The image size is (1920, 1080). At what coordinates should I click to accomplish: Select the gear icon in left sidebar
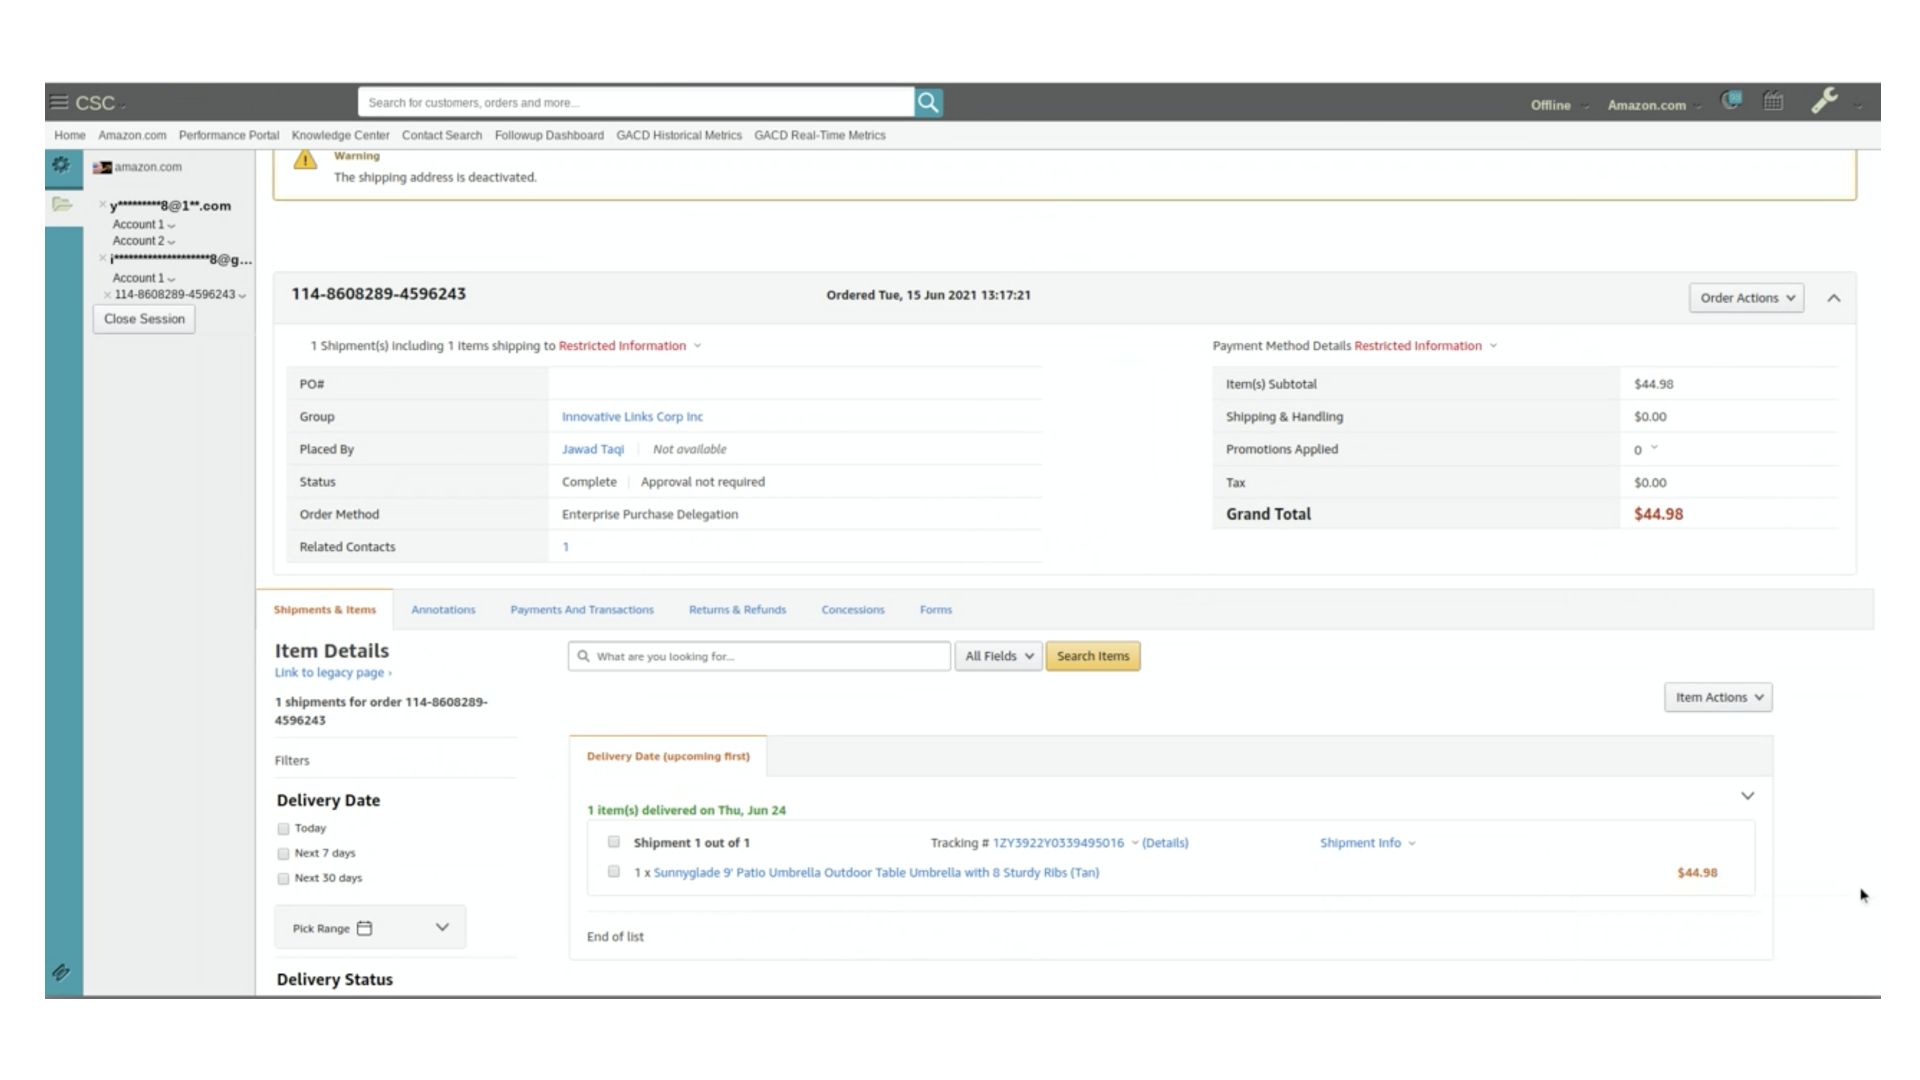pos(61,165)
